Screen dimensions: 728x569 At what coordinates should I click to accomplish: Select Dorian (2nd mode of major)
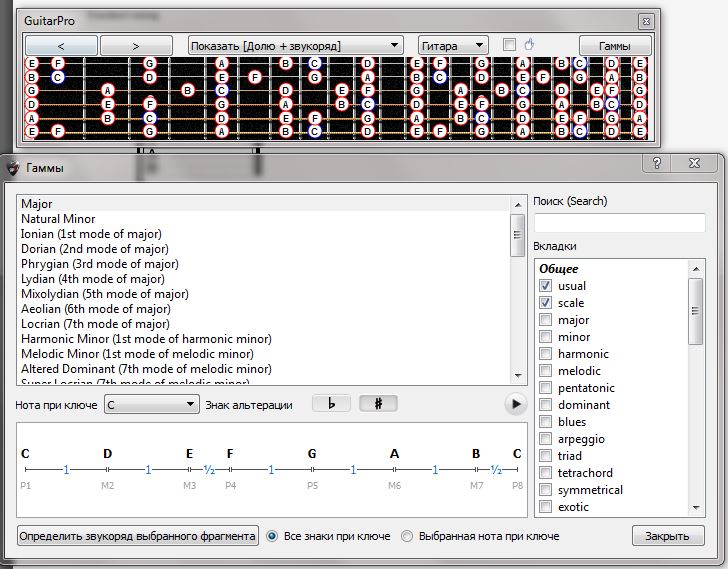(x=265, y=249)
